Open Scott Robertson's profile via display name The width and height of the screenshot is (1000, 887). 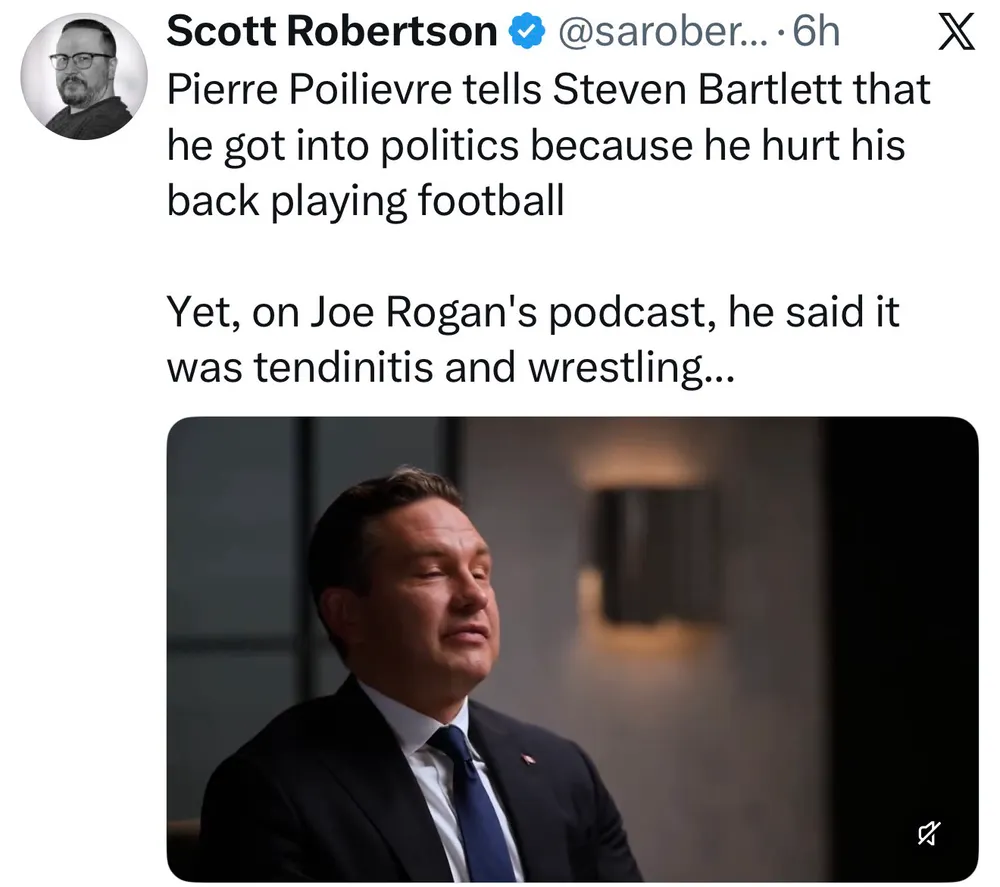pyautogui.click(x=332, y=33)
